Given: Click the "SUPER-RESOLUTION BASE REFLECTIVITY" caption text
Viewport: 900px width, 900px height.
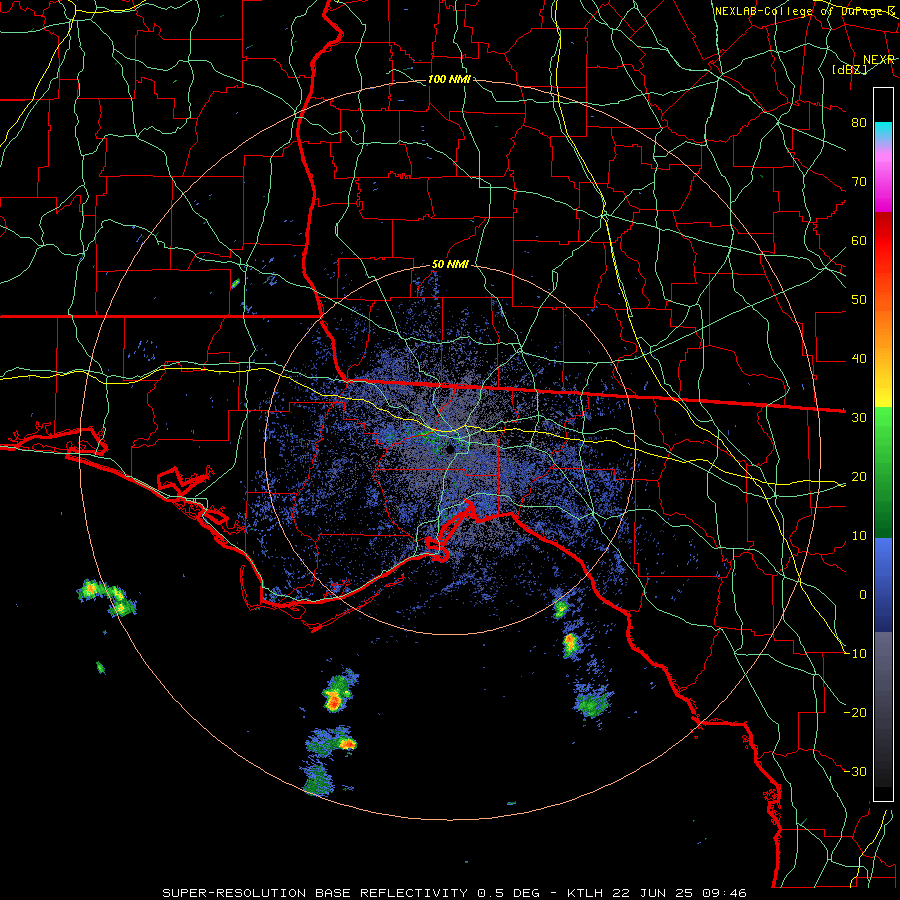Looking at the screenshot, I should click(315, 893).
